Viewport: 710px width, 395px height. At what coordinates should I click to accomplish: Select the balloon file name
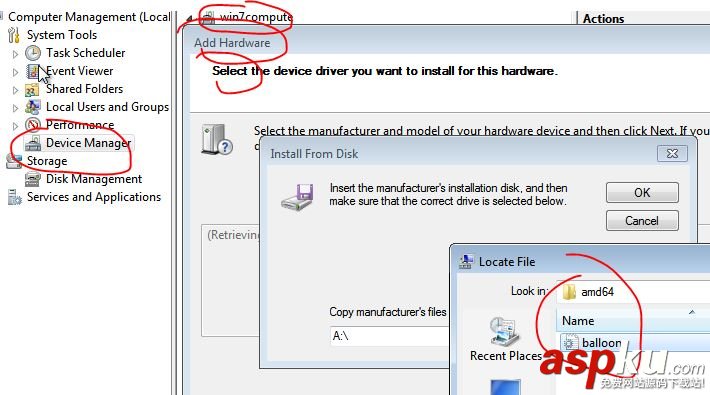coord(601,343)
